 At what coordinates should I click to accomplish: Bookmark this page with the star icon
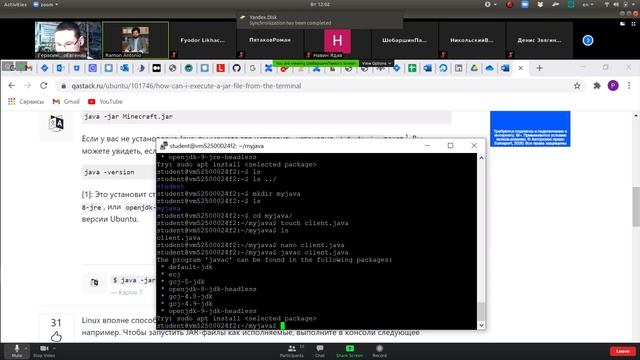click(577, 86)
